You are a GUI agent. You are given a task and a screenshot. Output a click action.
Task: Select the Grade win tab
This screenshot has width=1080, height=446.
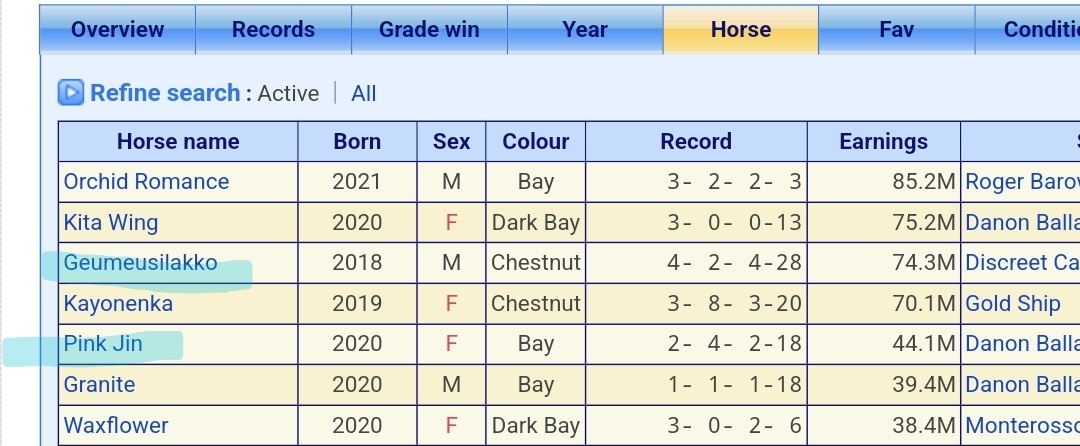tap(429, 30)
